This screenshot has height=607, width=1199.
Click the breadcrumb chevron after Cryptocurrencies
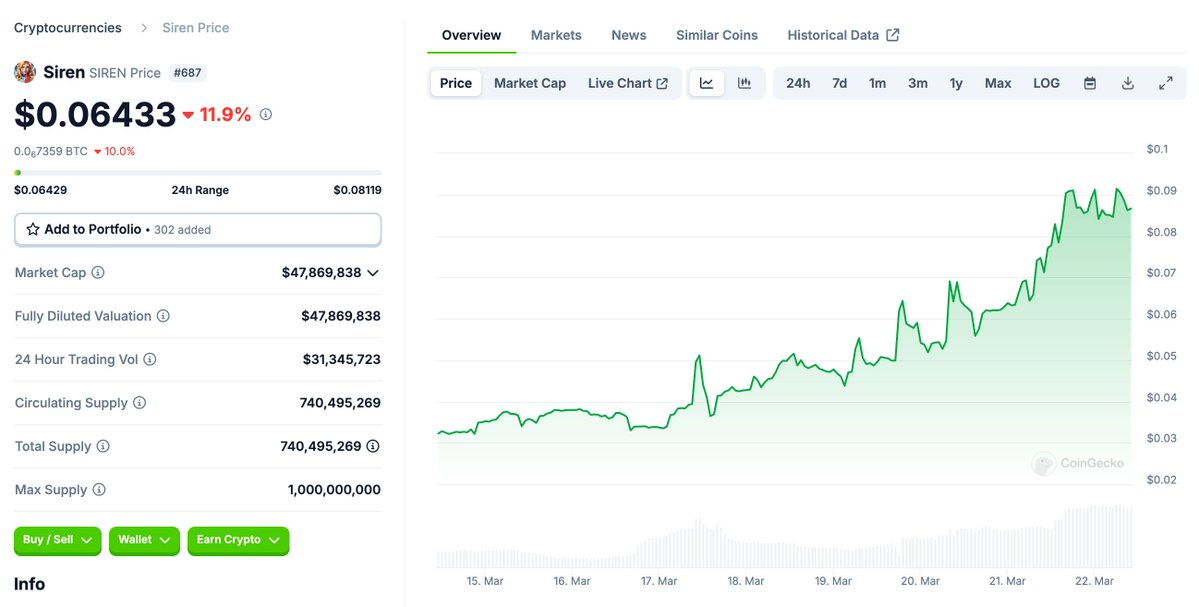click(143, 28)
